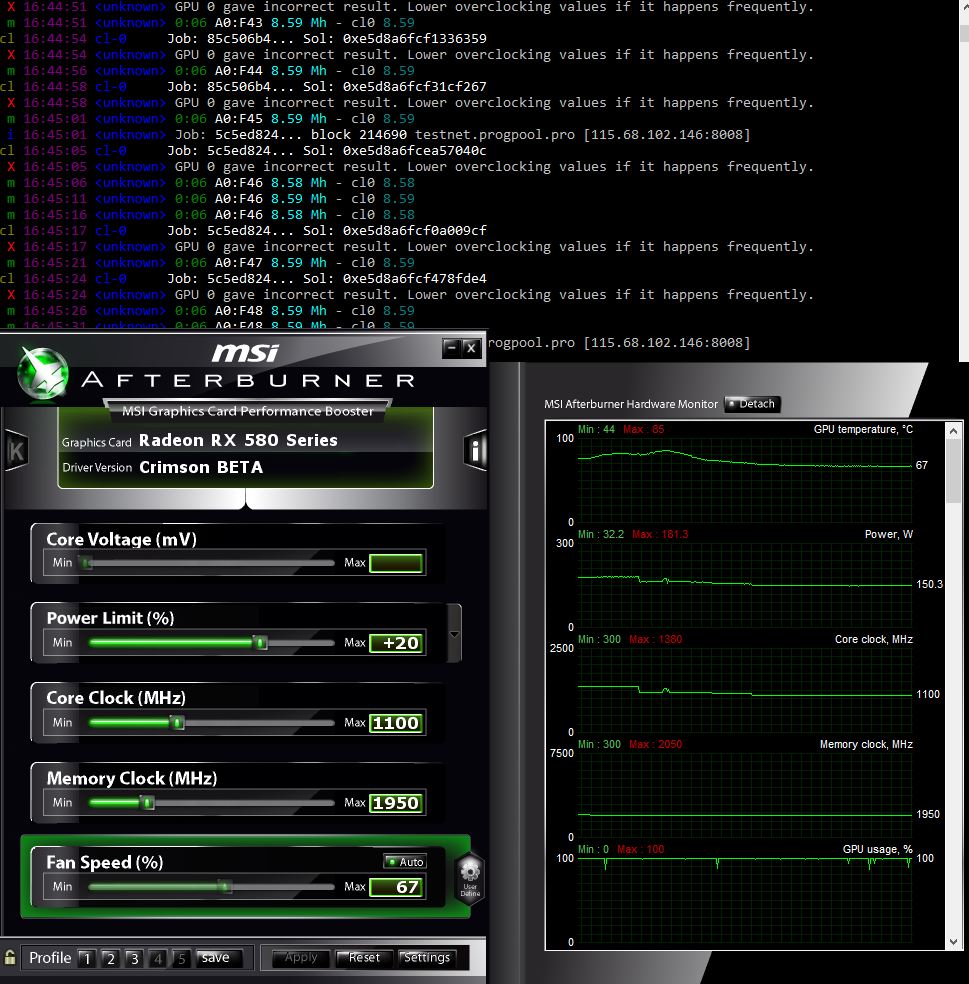The image size is (969, 984).
Task: Open the Afterburner Settings button
Action: coord(427,958)
